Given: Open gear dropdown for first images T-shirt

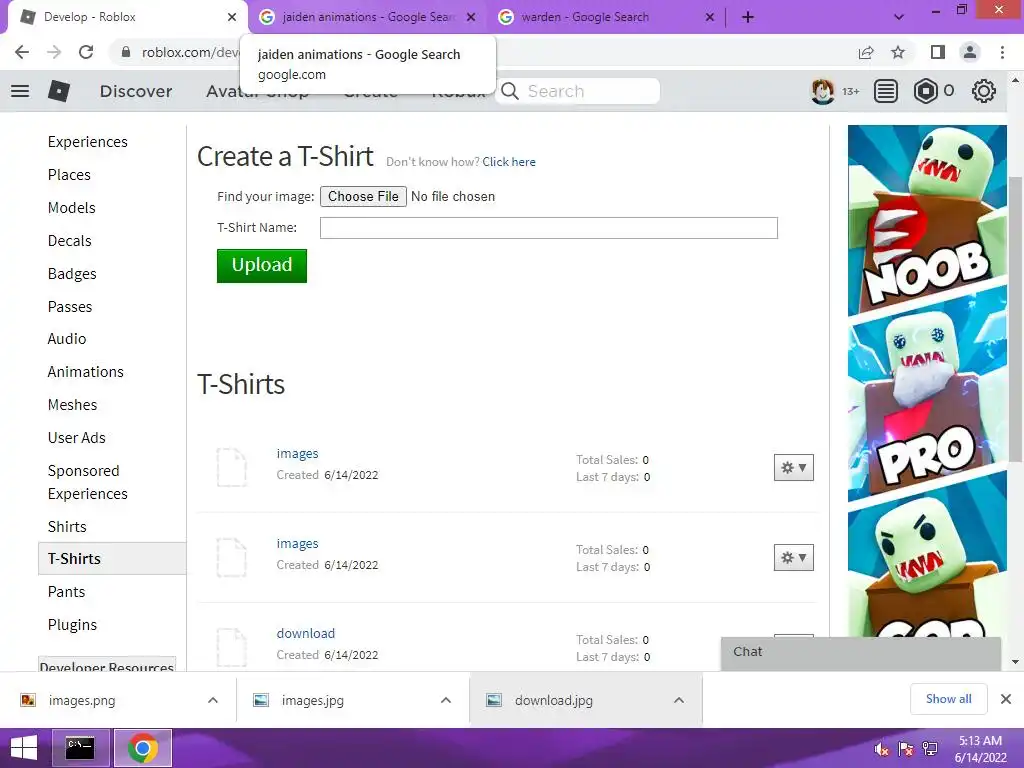Looking at the screenshot, I should pyautogui.click(x=793, y=468).
